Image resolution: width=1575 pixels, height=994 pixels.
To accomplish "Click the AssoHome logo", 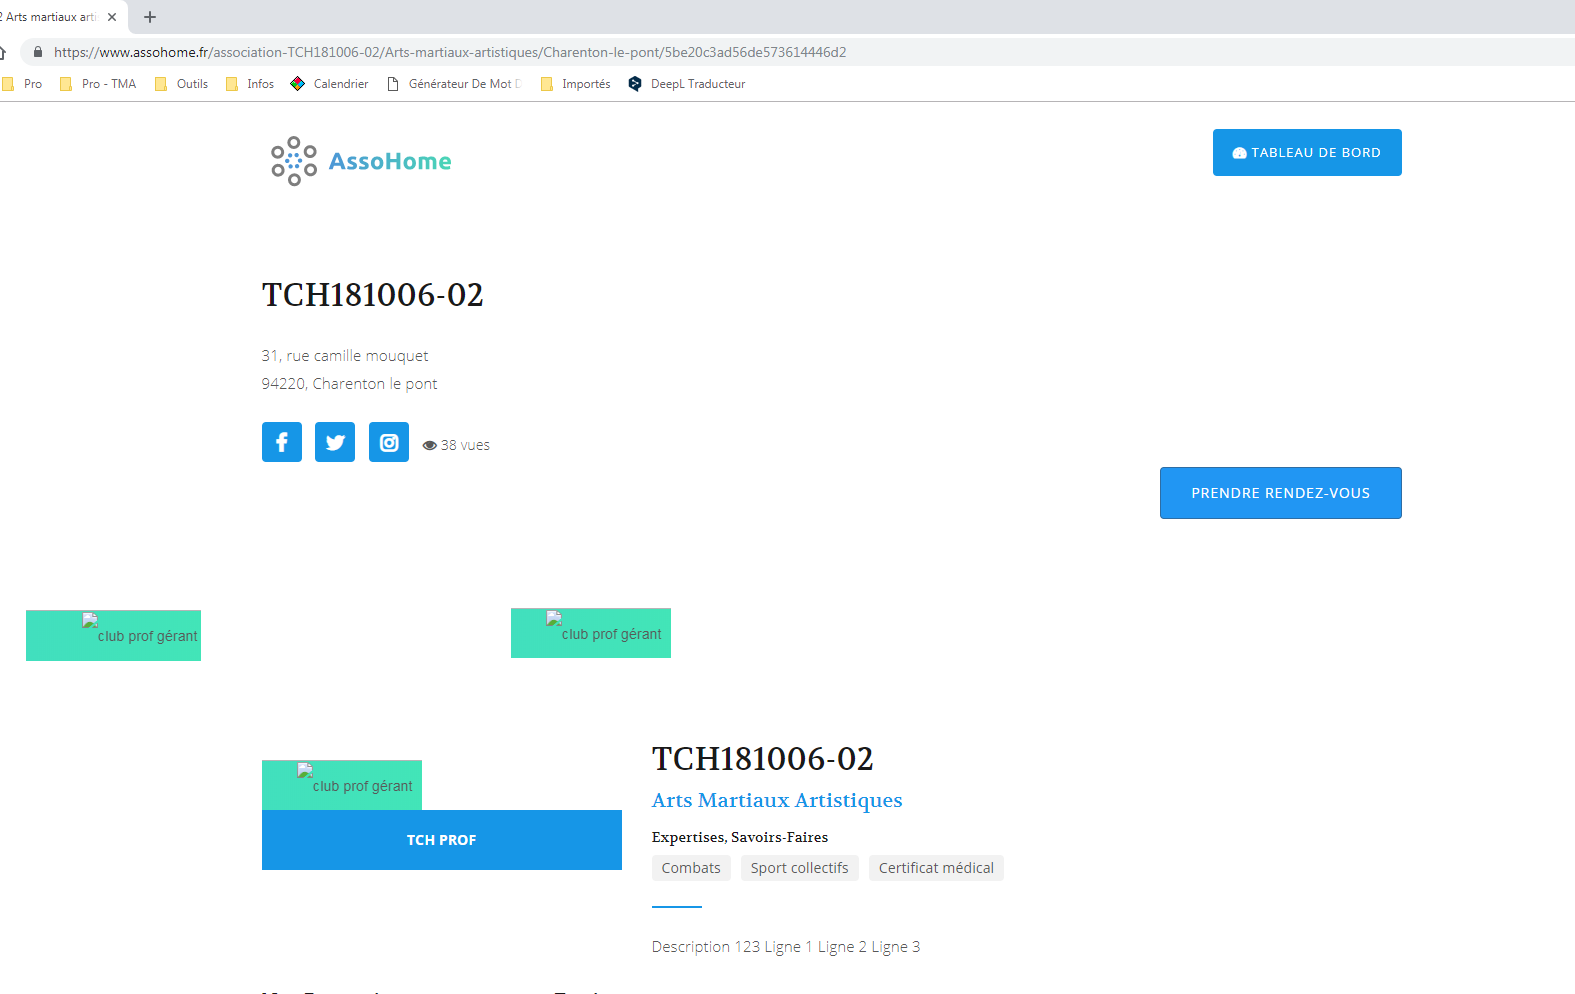I will tap(361, 161).
